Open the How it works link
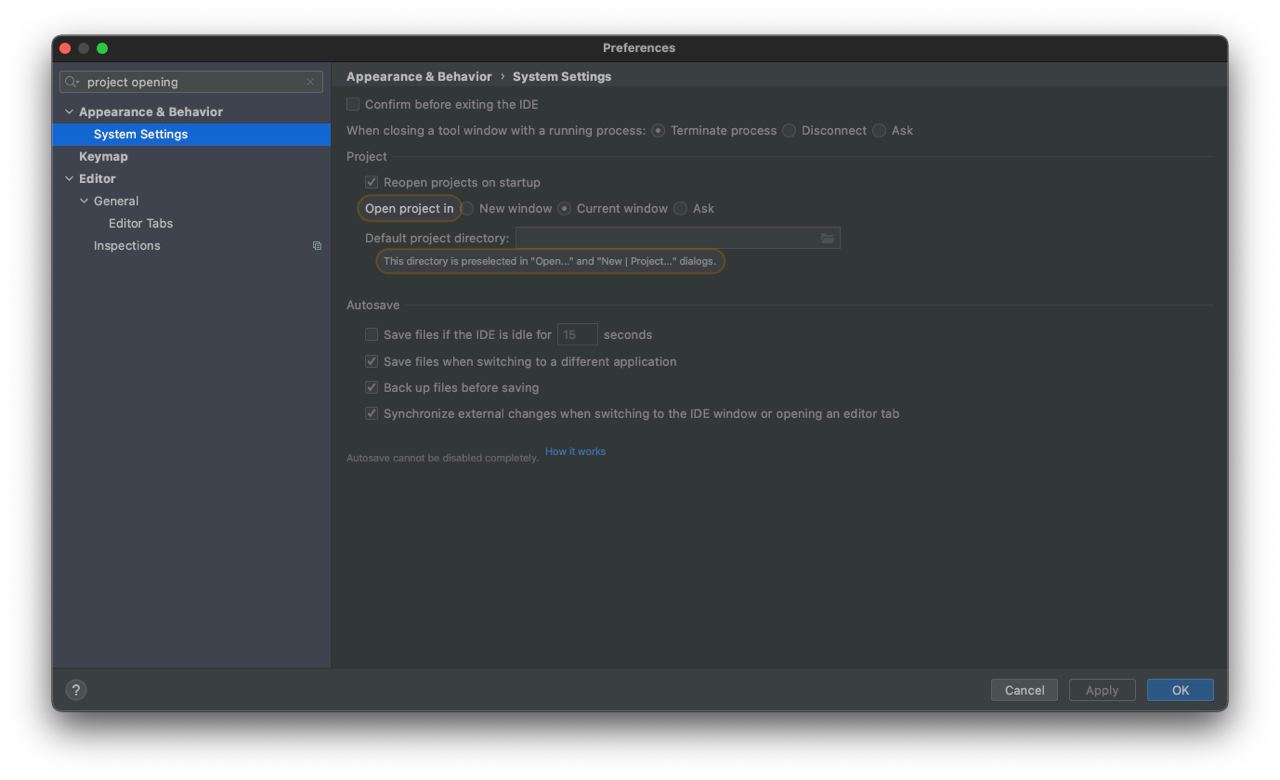 (x=575, y=452)
